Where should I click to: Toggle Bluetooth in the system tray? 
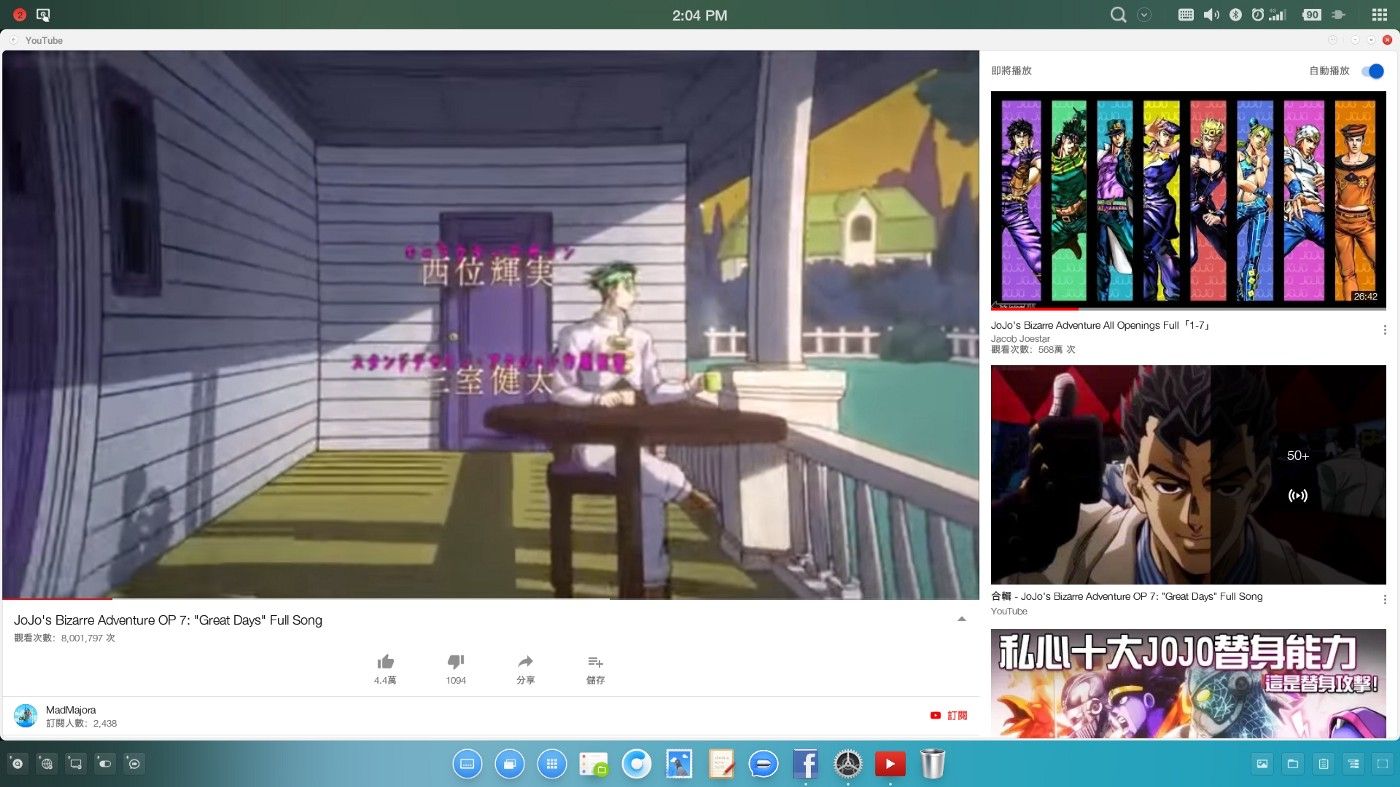click(1235, 15)
